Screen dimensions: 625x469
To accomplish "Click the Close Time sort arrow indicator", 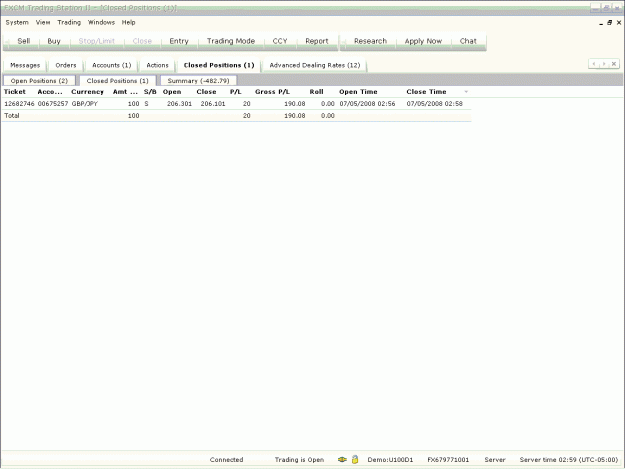I will [x=466, y=92].
